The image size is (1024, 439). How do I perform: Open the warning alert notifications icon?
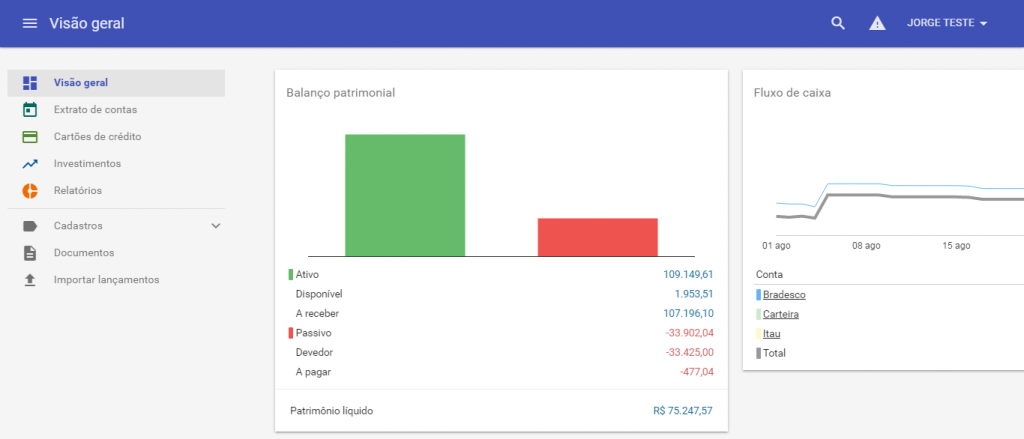[x=877, y=23]
